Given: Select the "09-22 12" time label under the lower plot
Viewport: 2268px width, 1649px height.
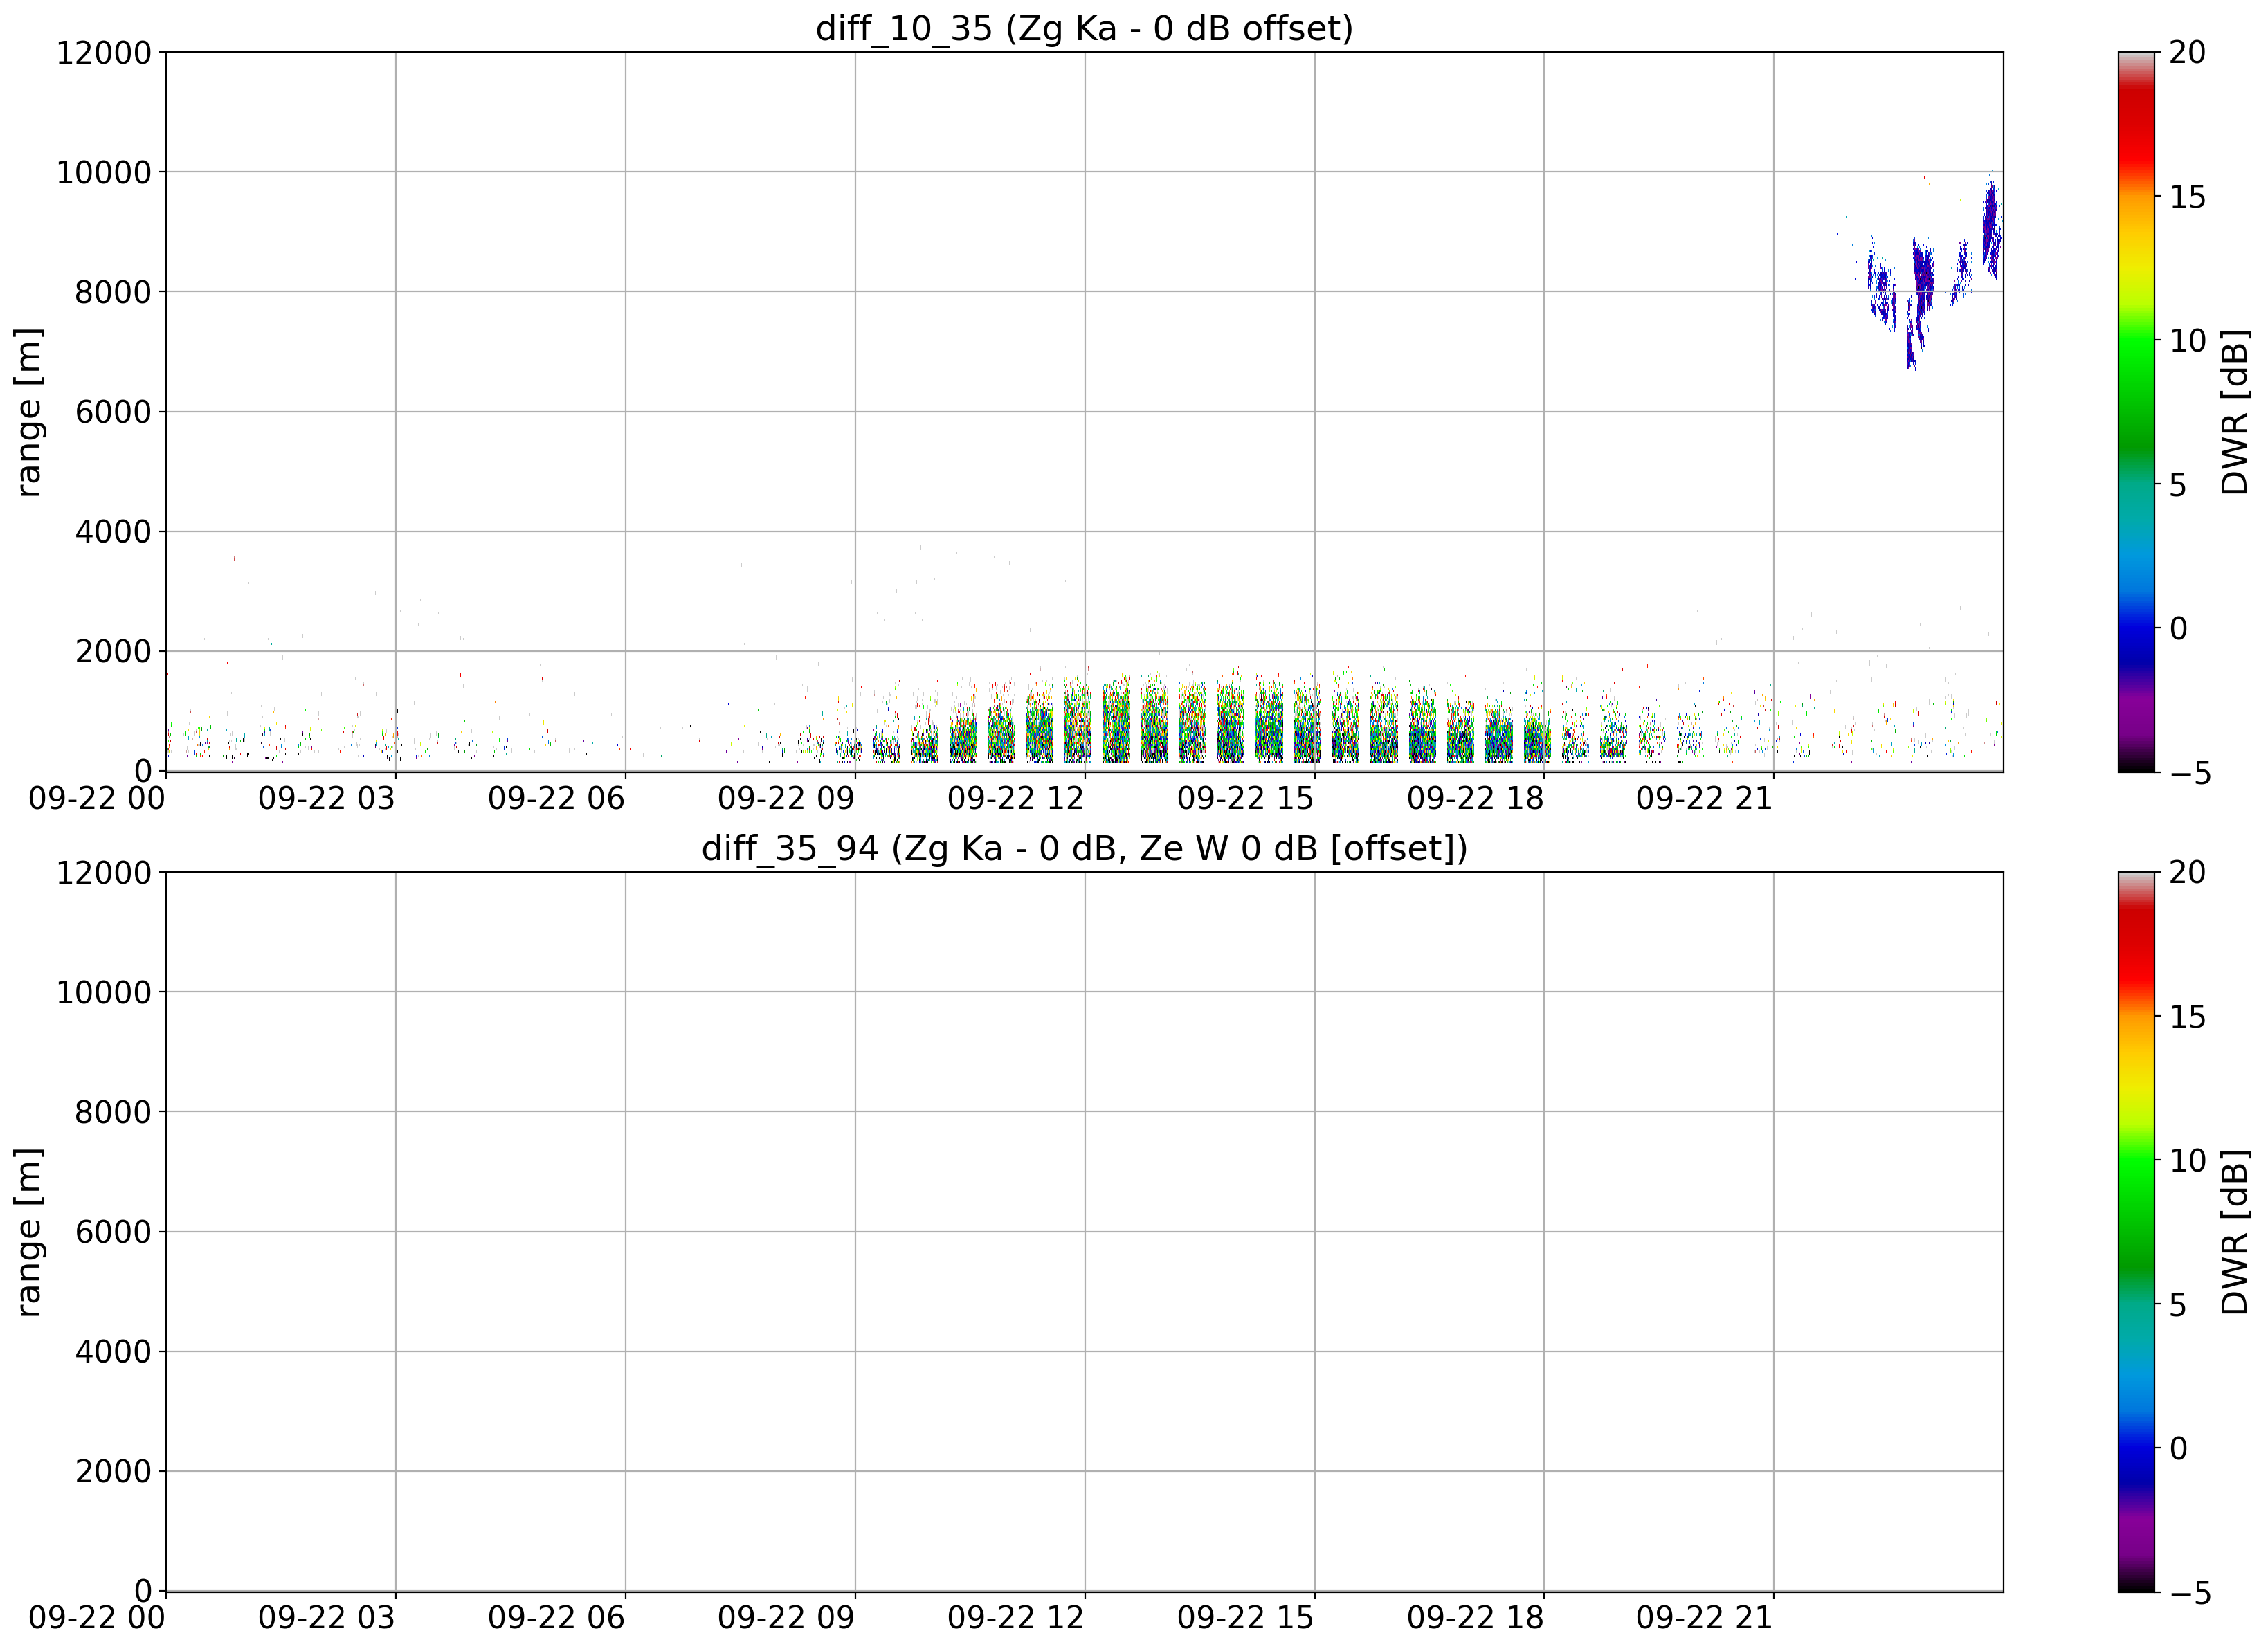Looking at the screenshot, I should pos(1016,1618).
